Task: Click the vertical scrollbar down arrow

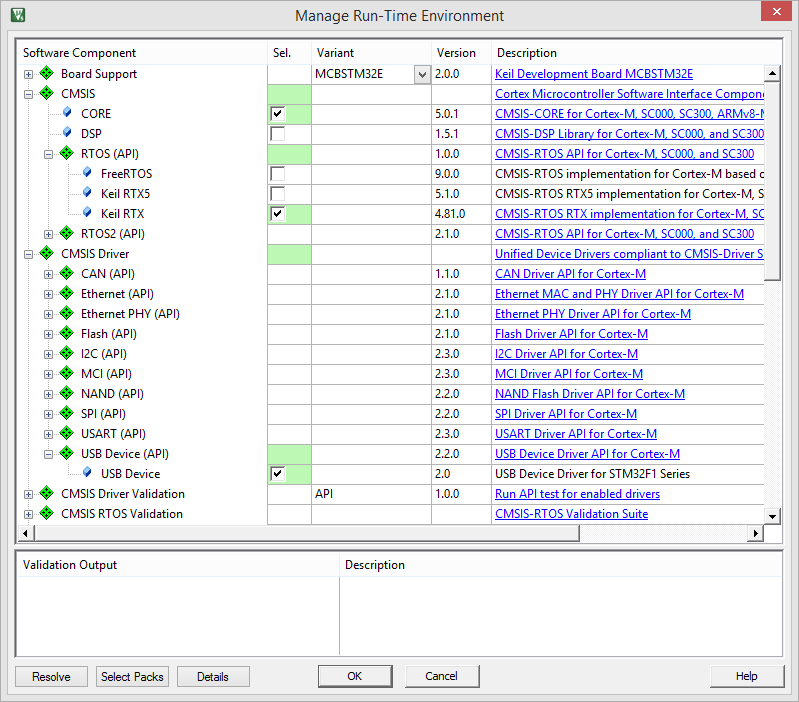Action: [773, 516]
